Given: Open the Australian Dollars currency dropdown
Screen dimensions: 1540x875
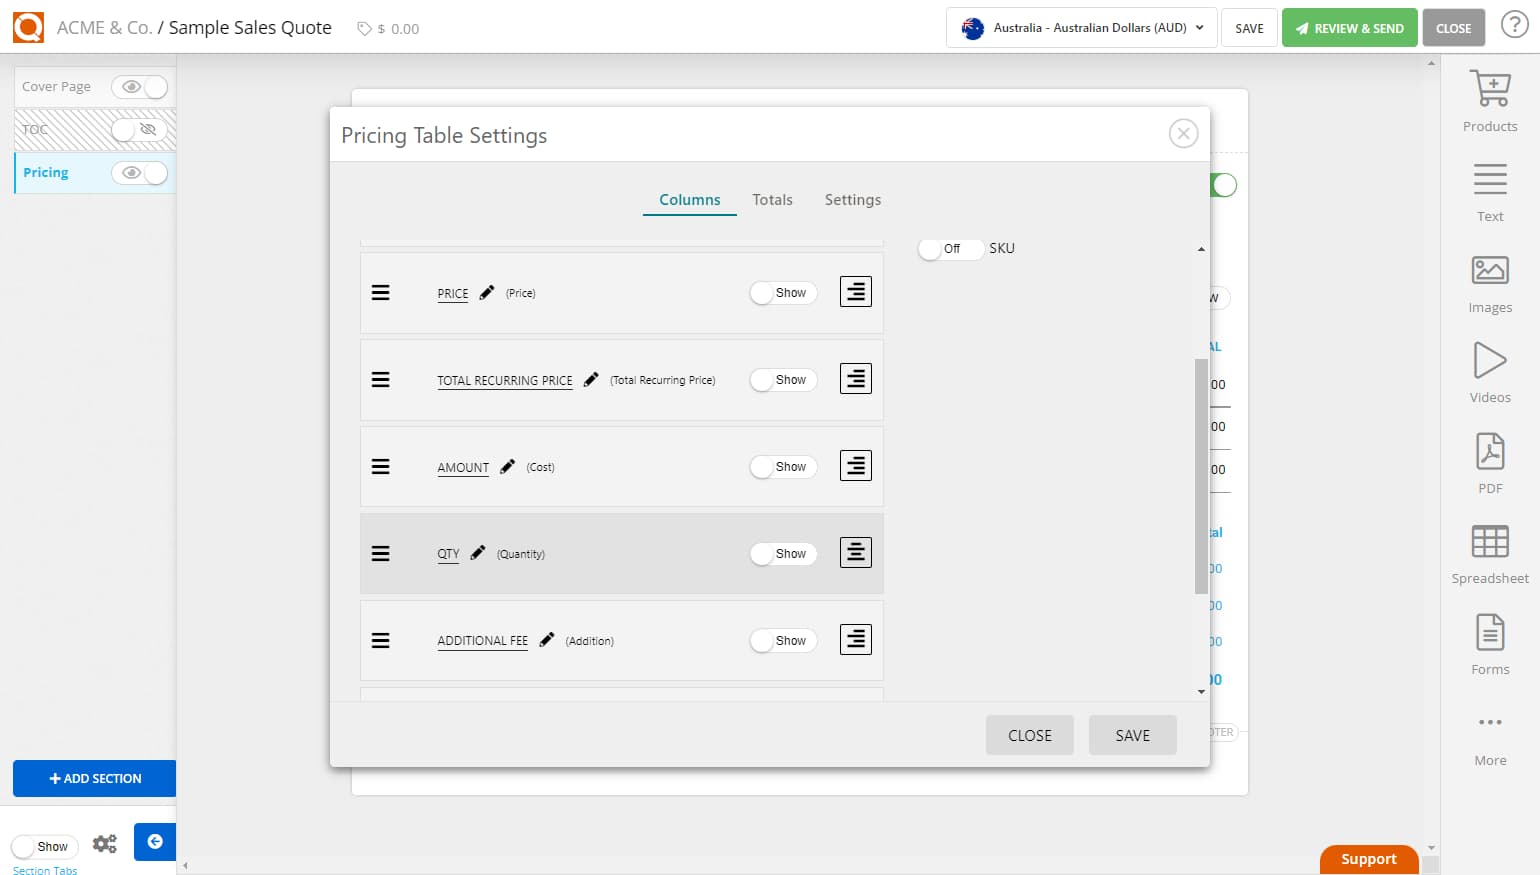Looking at the screenshot, I should tap(1080, 28).
